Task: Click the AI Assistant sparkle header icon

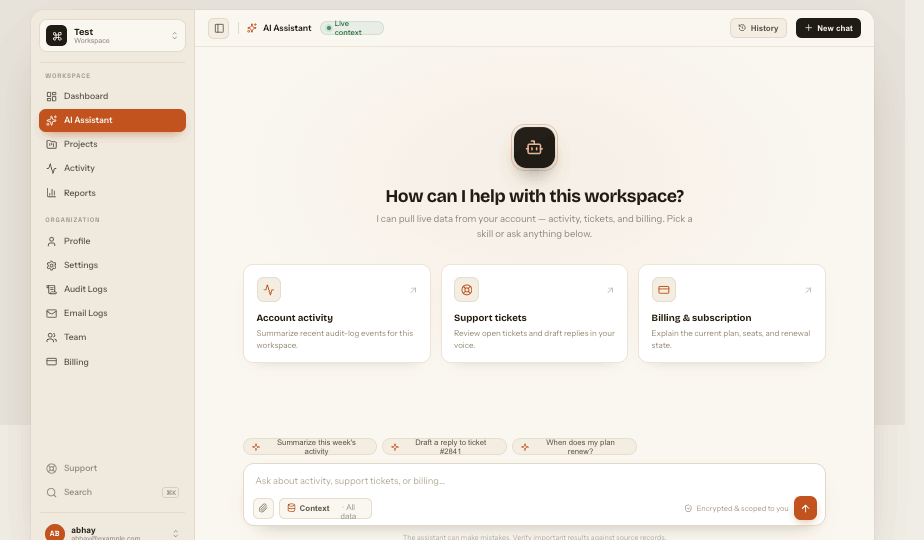Action: pyautogui.click(x=252, y=28)
